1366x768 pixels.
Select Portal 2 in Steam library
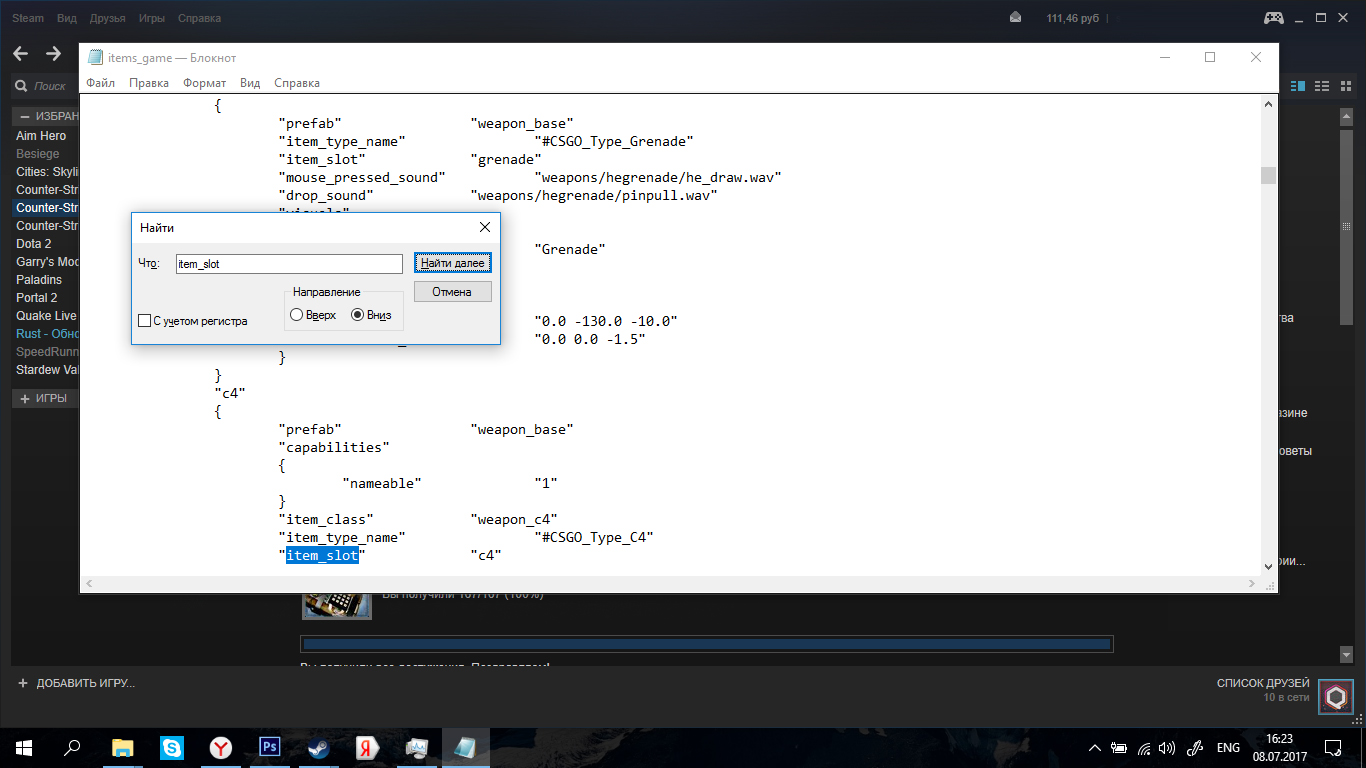click(37, 298)
